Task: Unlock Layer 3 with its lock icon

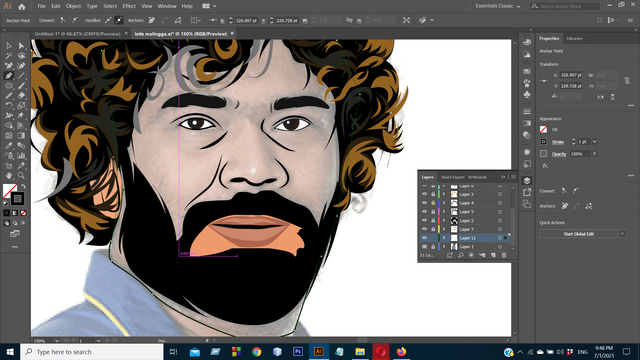Action: pyautogui.click(x=433, y=194)
